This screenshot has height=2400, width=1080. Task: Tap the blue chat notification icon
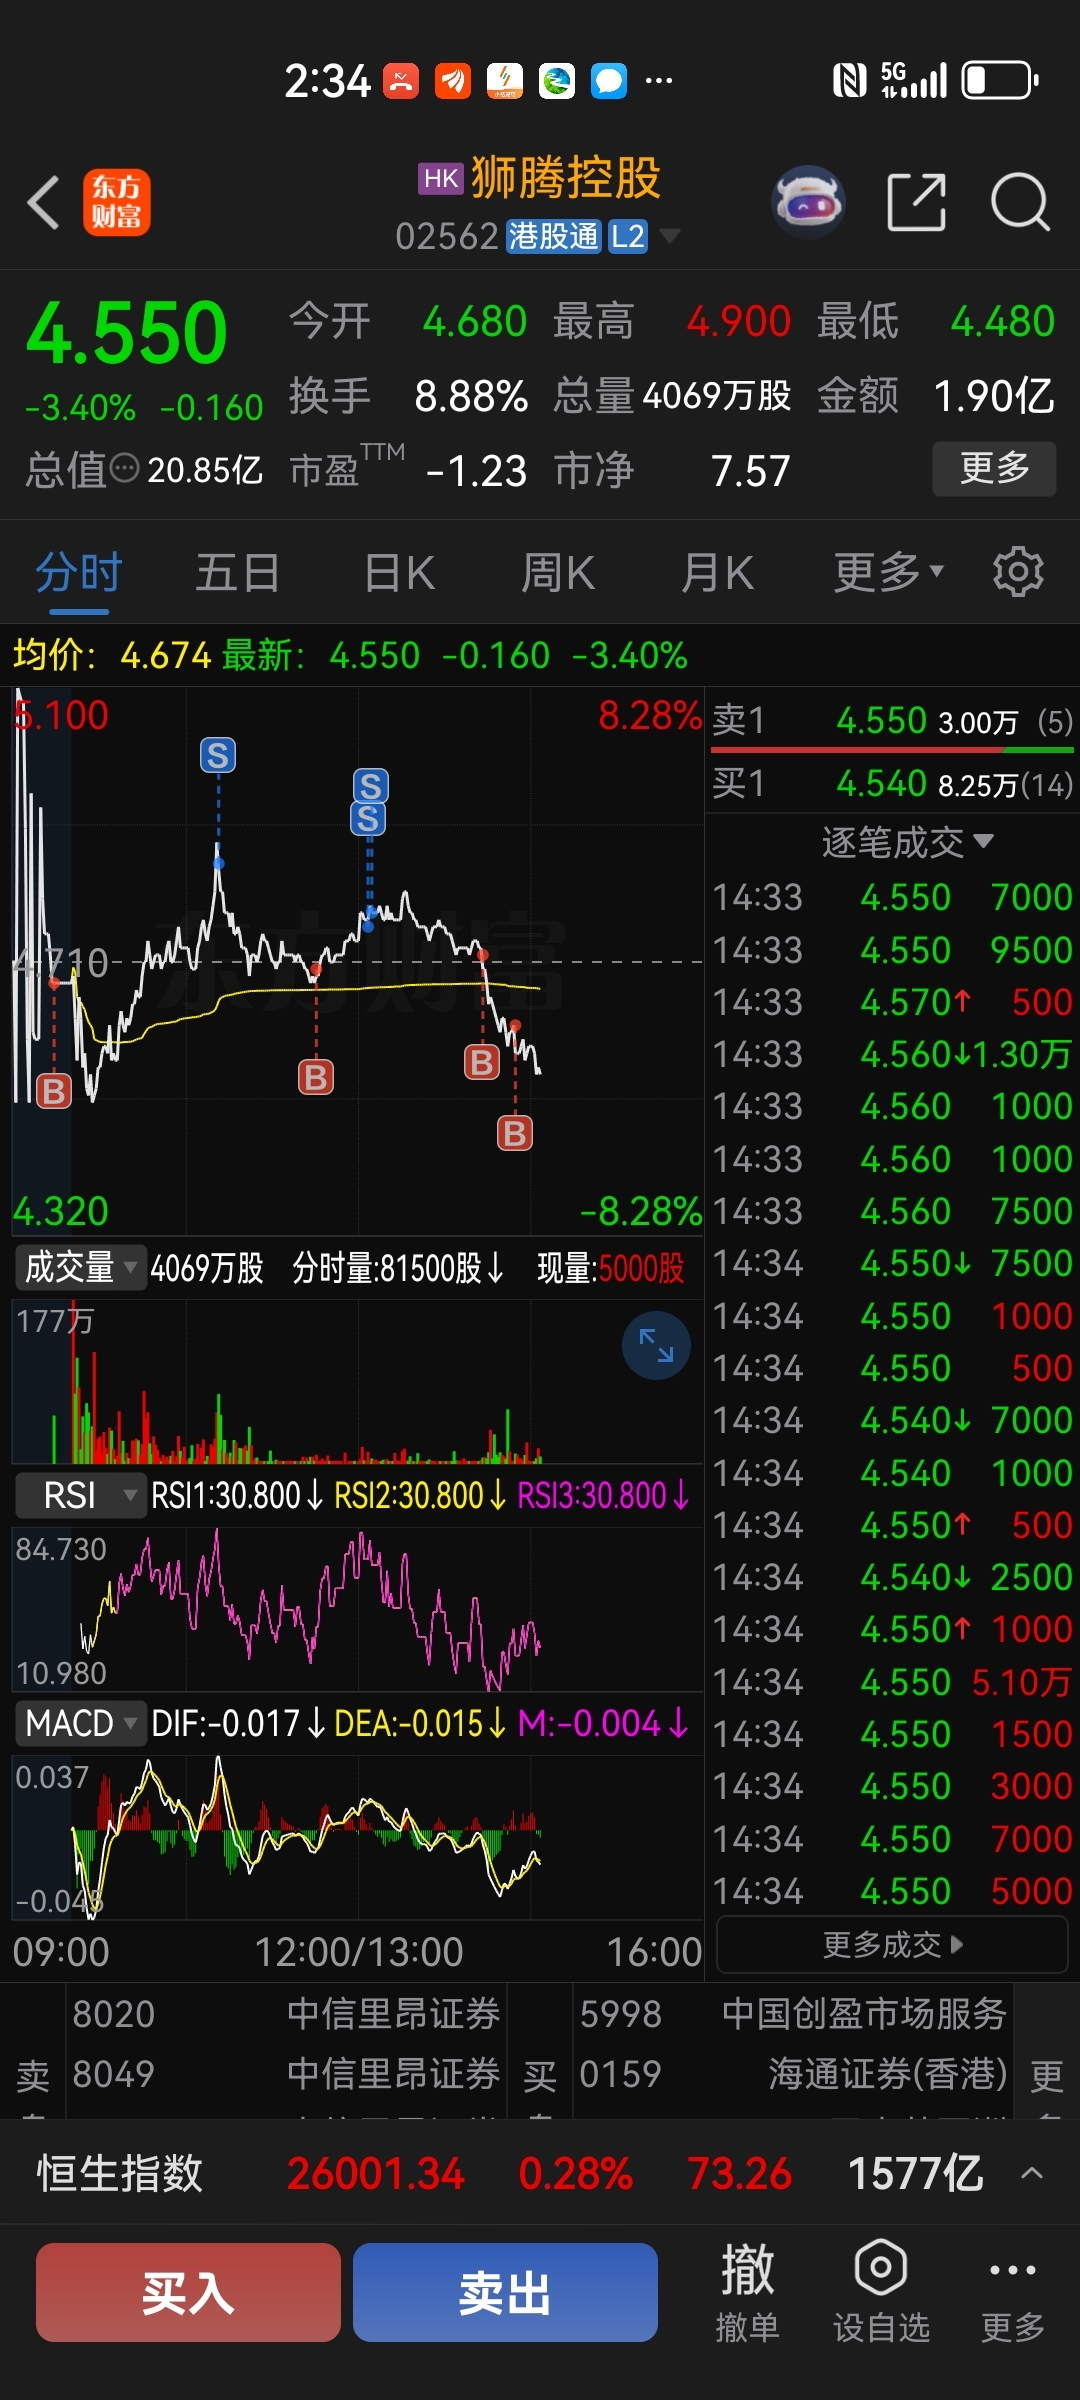pyautogui.click(x=609, y=81)
